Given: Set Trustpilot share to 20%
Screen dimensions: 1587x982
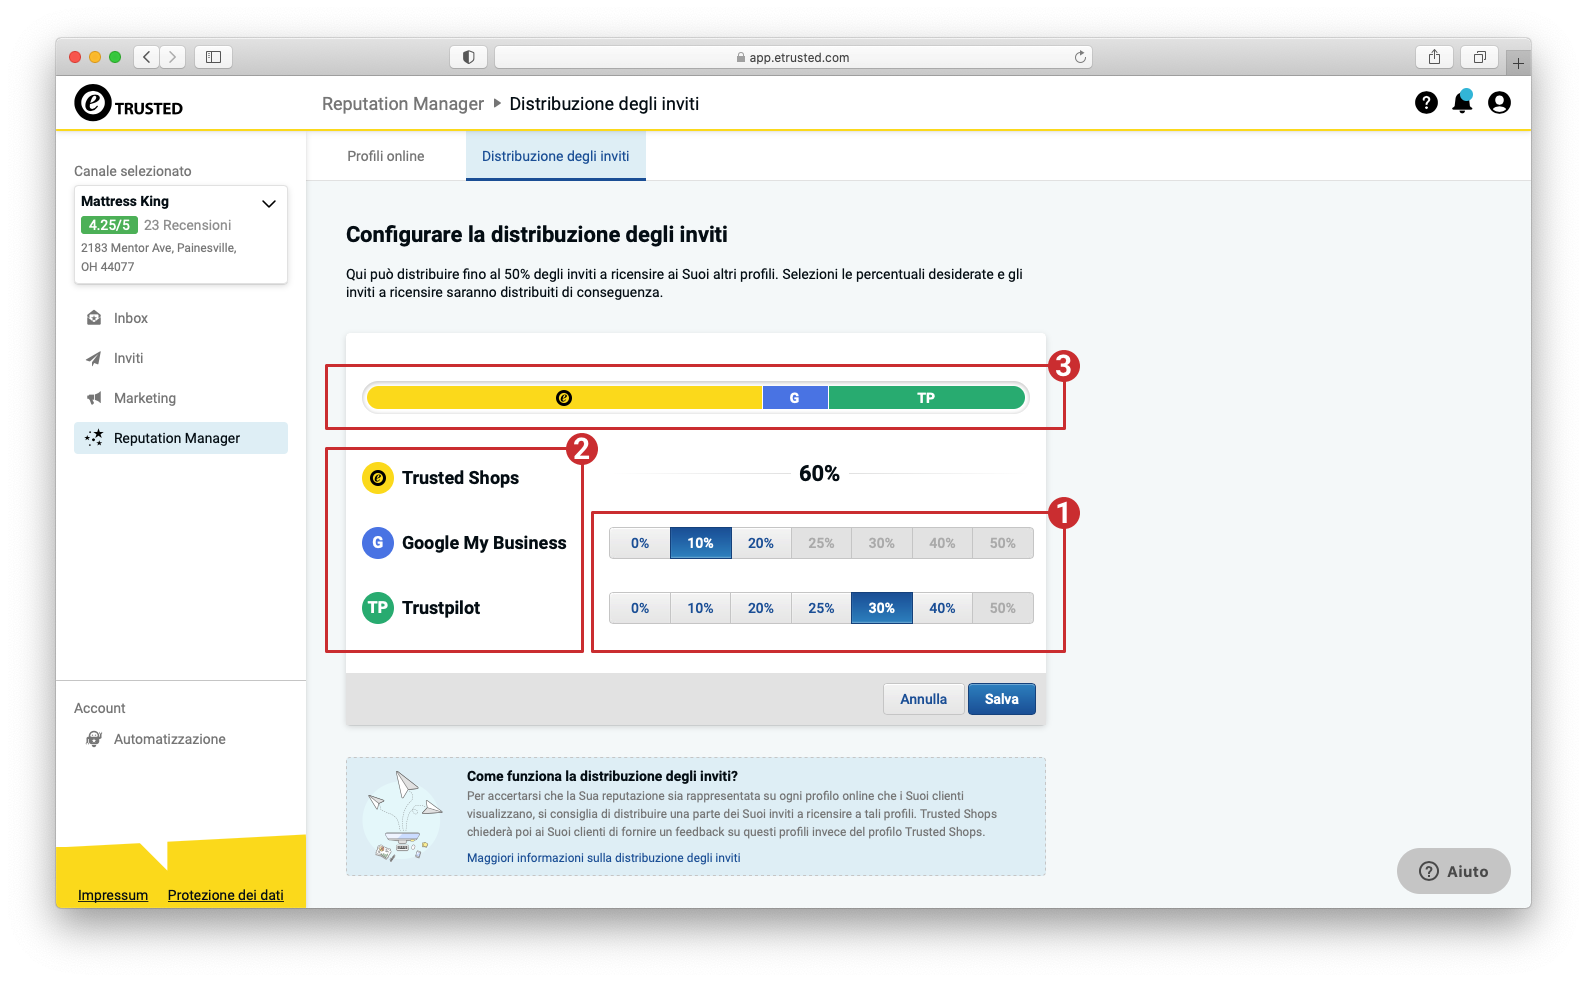Looking at the screenshot, I should [761, 608].
